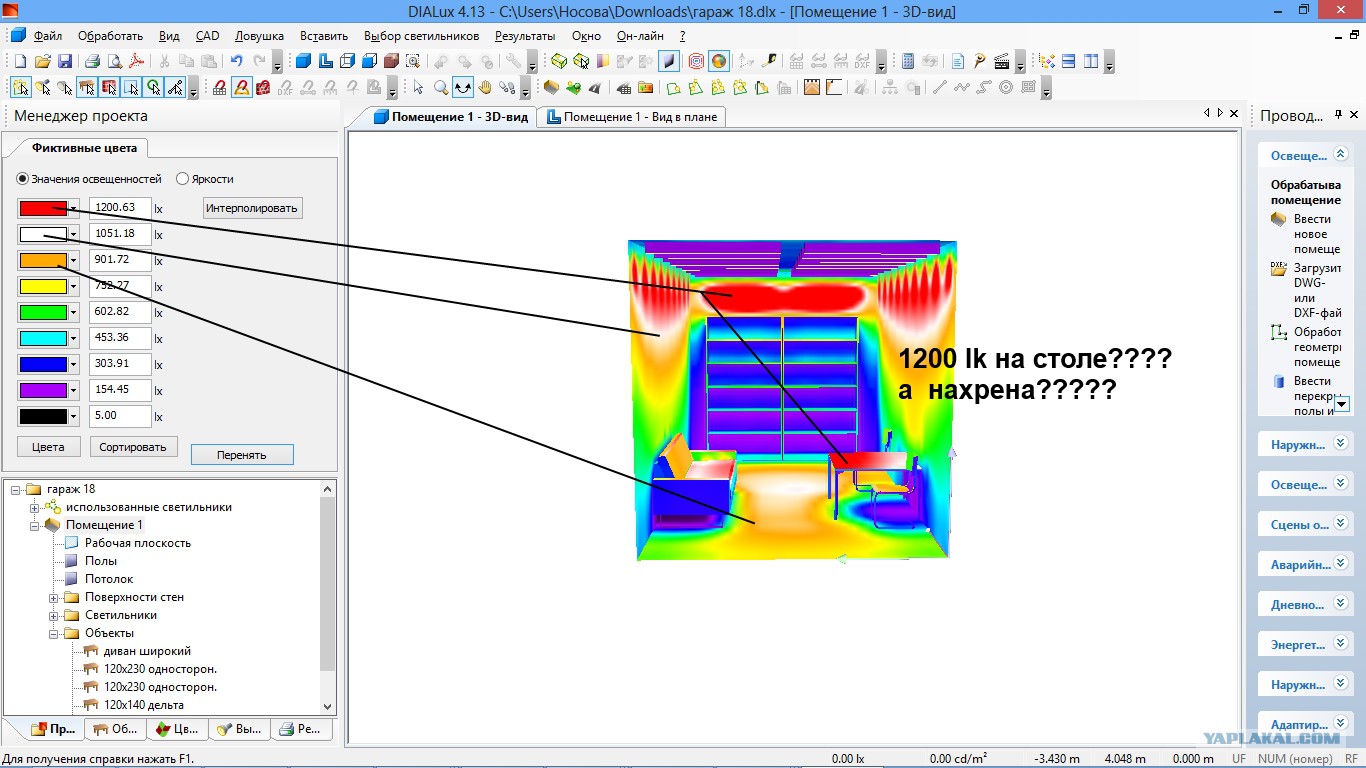Screen dimensions: 1366x768
Task: Collapse the гараж 18 tree node
Action: [x=16, y=489]
